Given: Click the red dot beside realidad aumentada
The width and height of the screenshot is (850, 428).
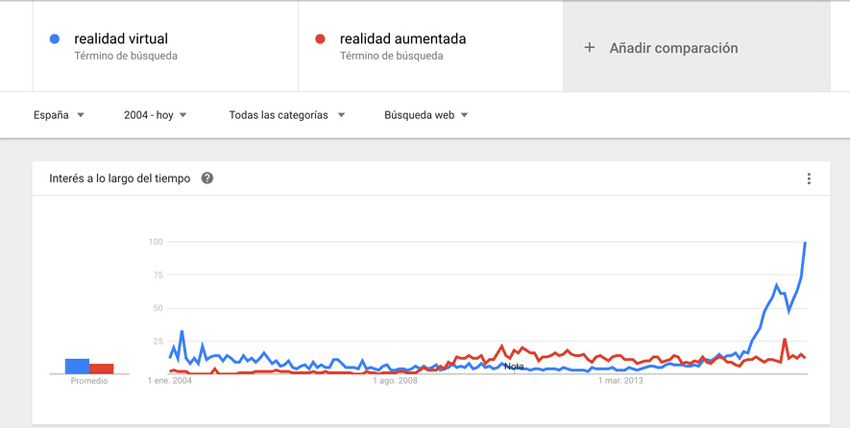Looking at the screenshot, I should point(320,39).
